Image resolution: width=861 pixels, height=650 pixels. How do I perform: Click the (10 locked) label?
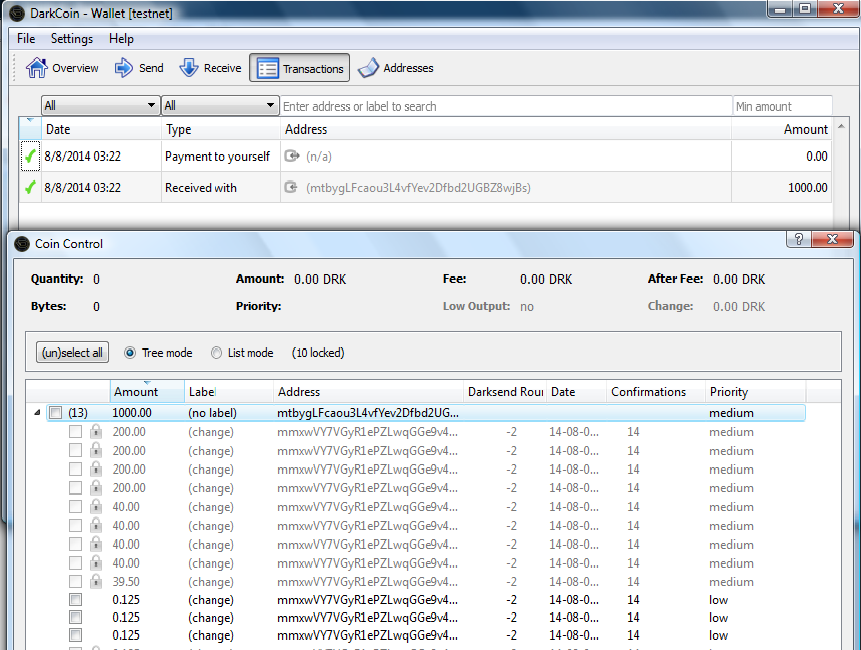(318, 353)
